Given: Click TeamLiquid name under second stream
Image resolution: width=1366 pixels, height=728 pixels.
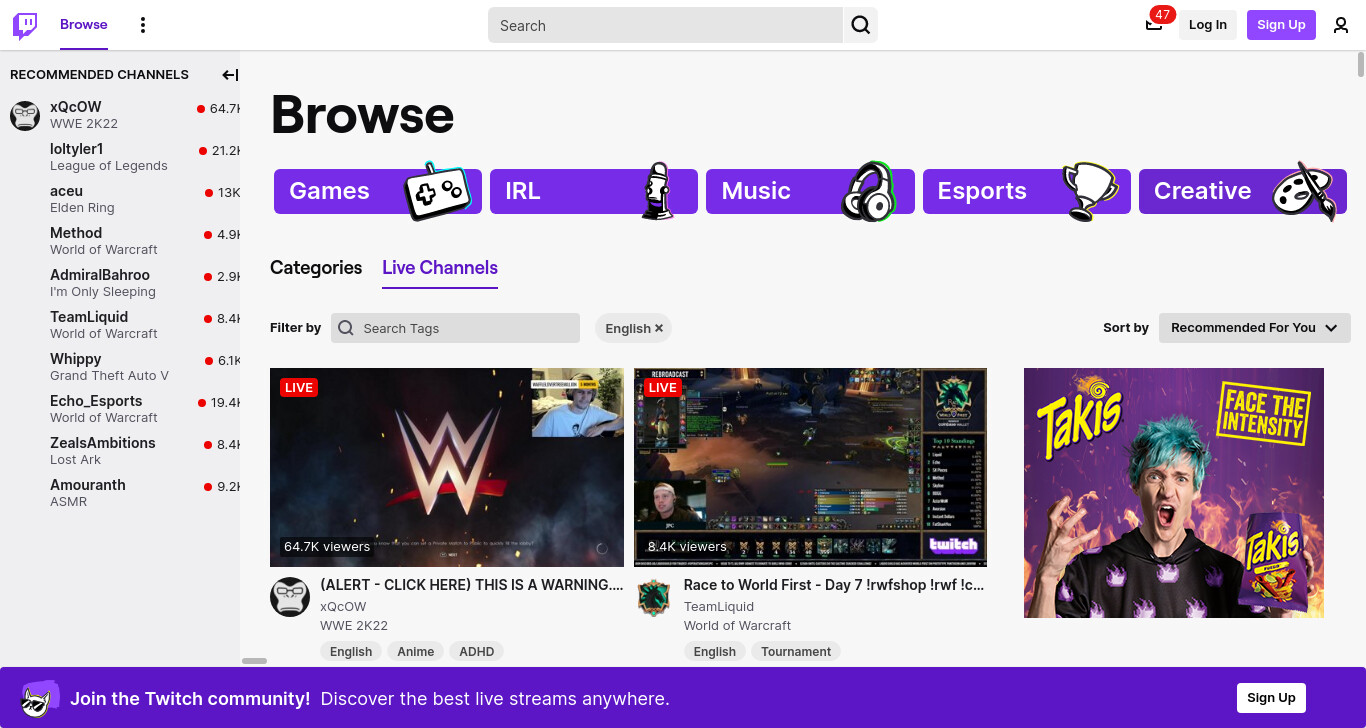Looking at the screenshot, I should pos(719,606).
